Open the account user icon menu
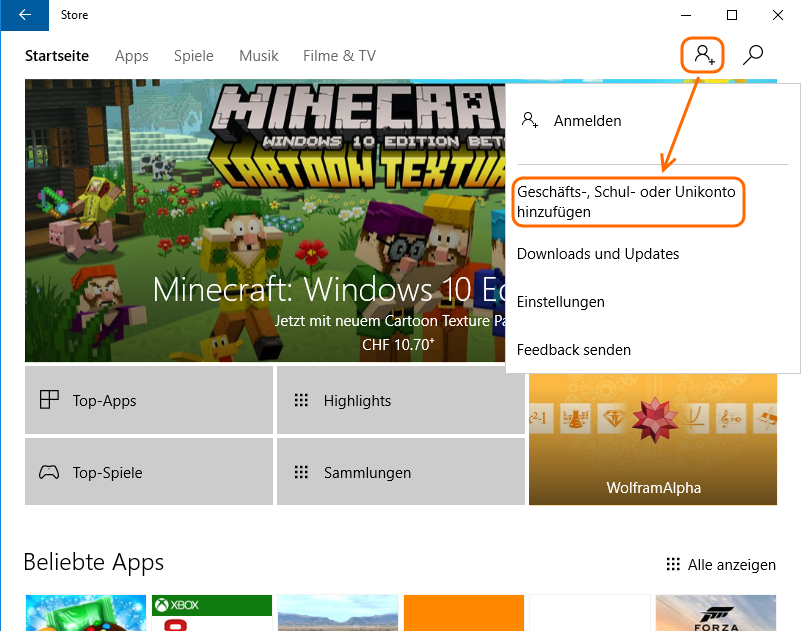Image resolution: width=801 pixels, height=631 pixels. tap(704, 55)
